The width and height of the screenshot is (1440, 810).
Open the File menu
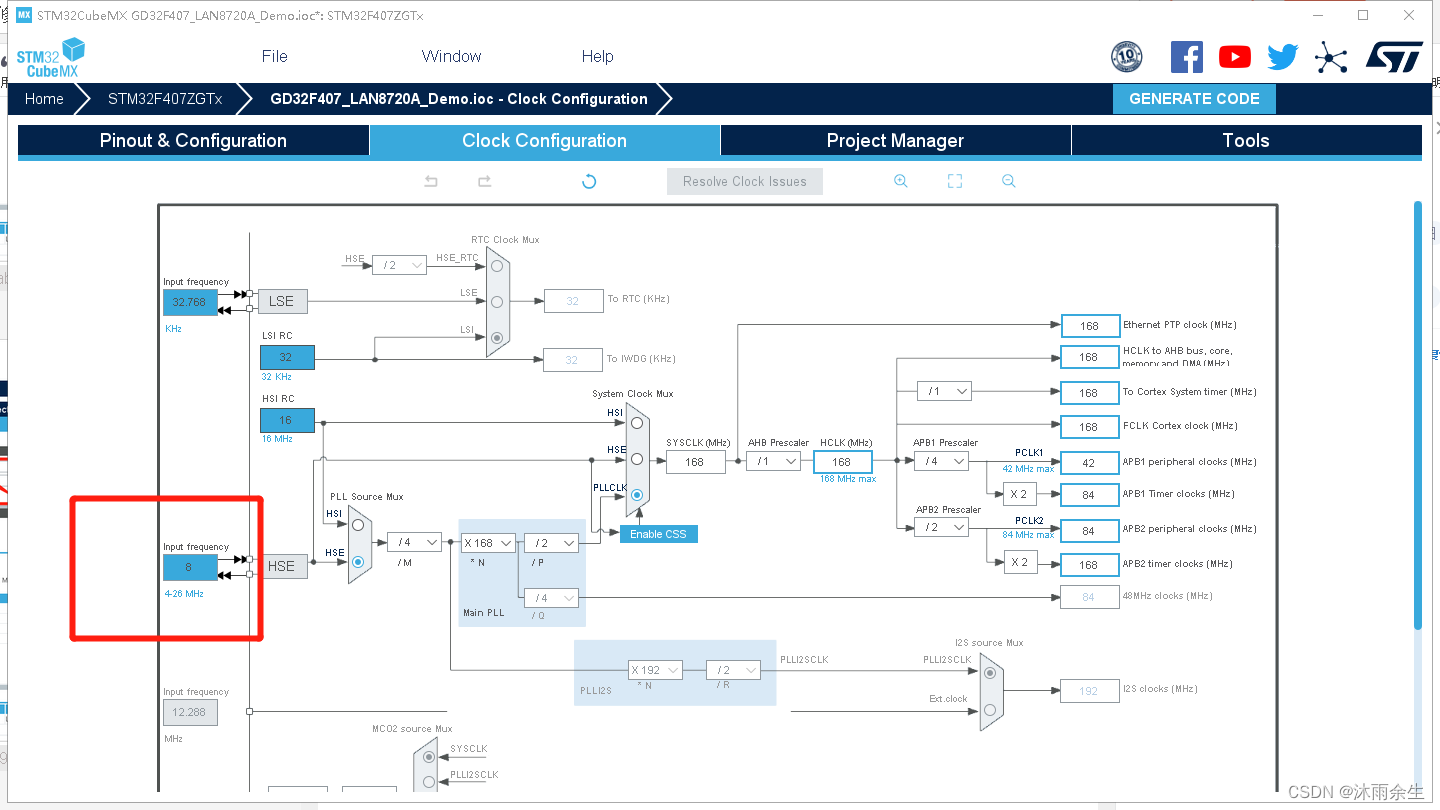[x=275, y=56]
